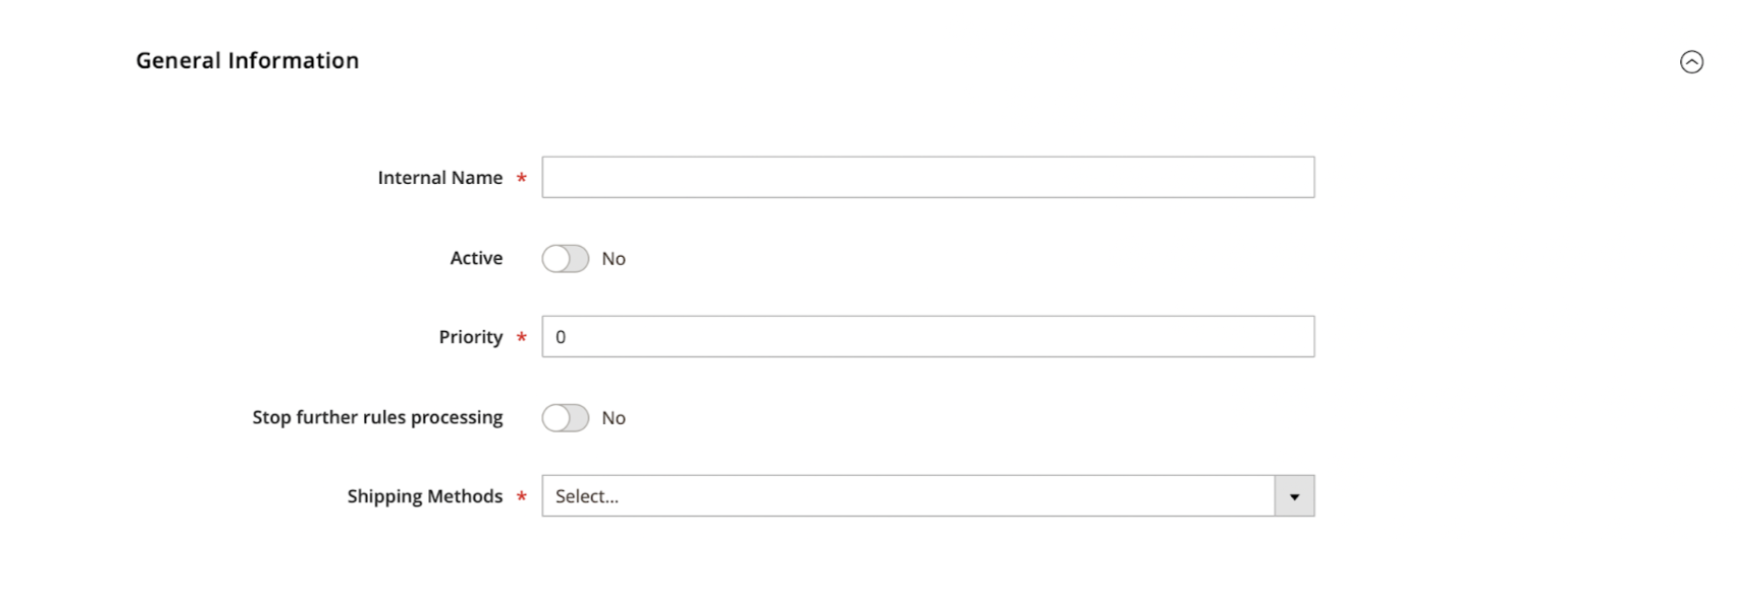
Task: Click the No text beside the Active toggle
Action: click(x=613, y=259)
